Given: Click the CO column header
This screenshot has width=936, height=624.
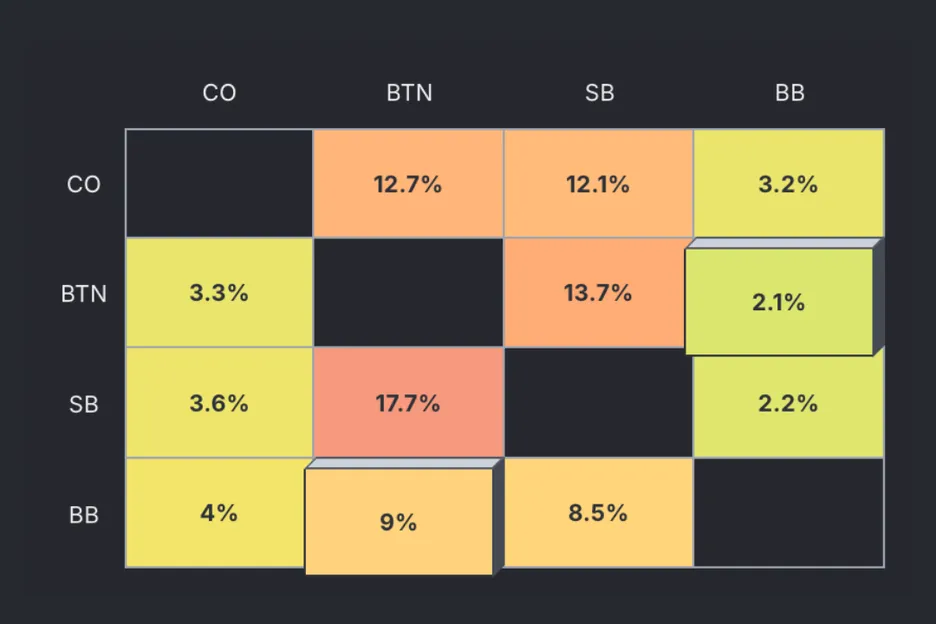Looking at the screenshot, I should coord(219,93).
